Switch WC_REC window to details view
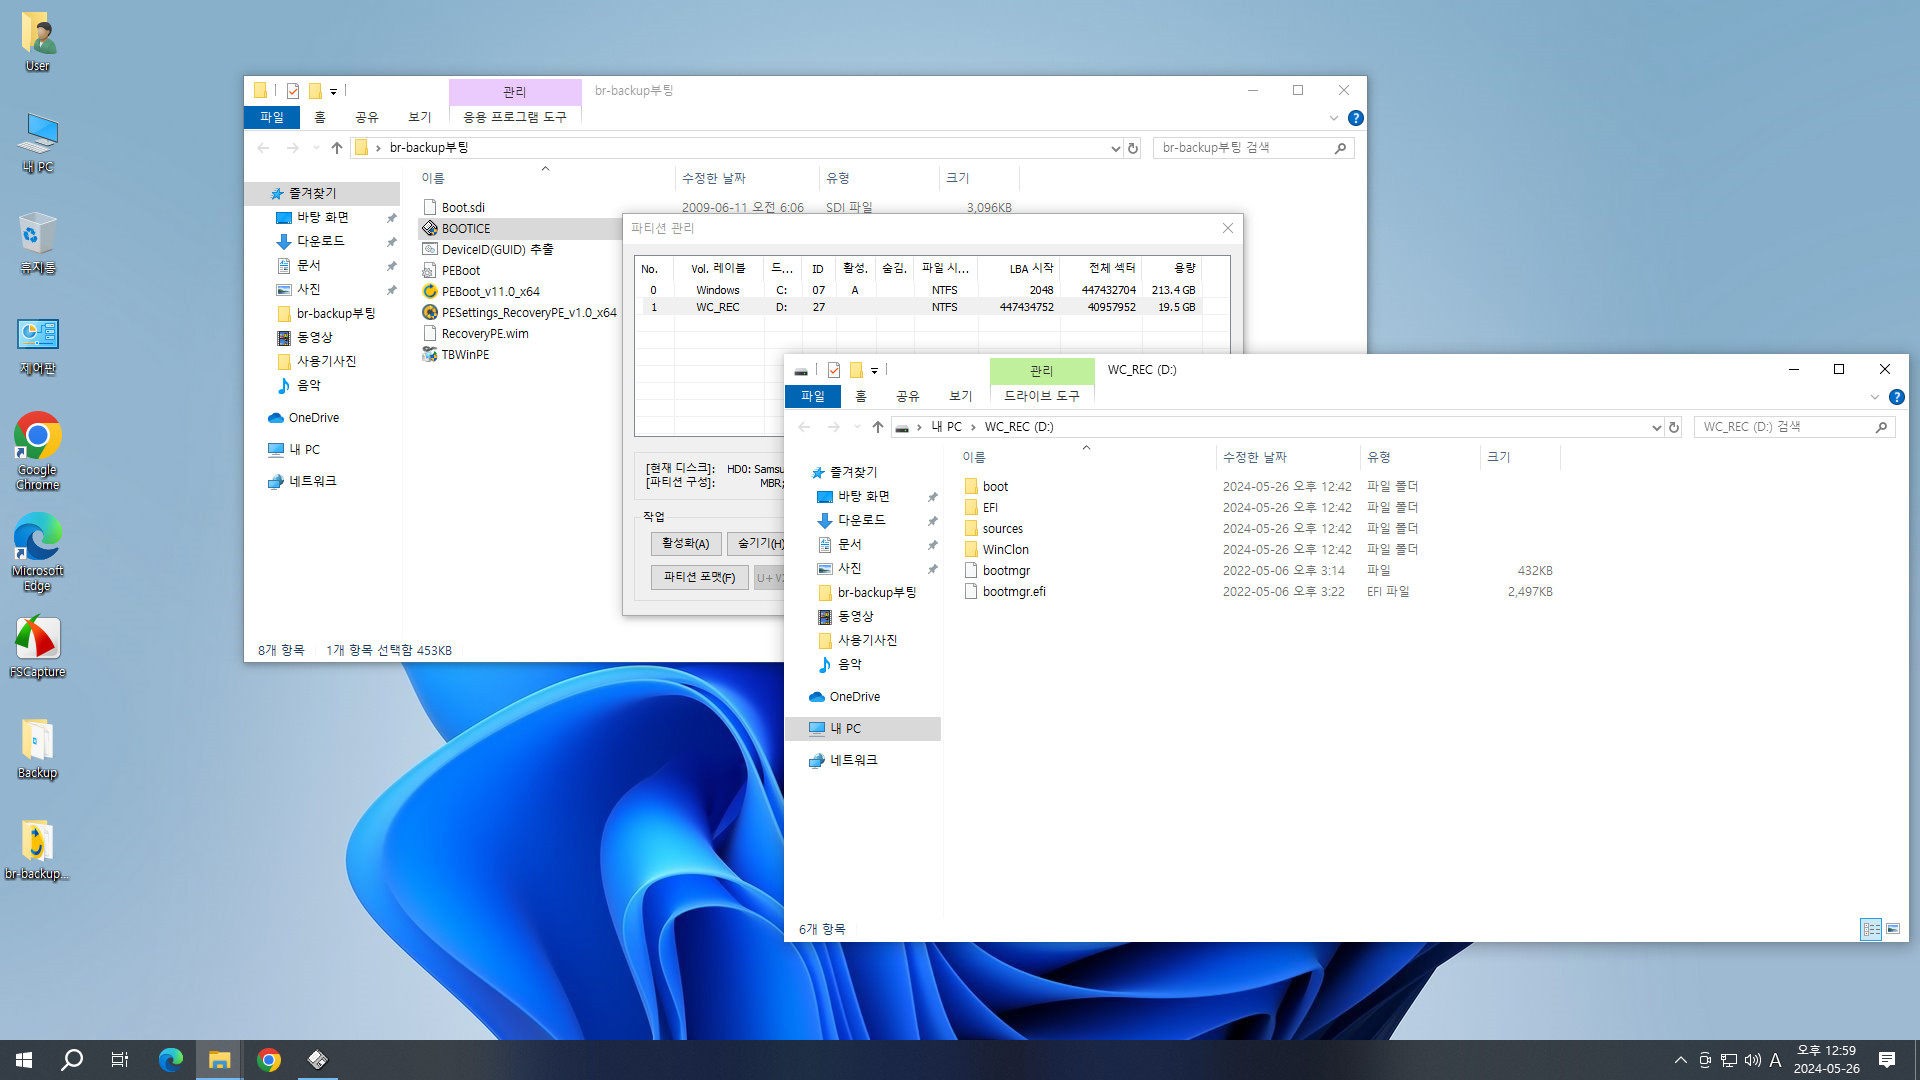1920x1080 pixels. (x=1871, y=929)
